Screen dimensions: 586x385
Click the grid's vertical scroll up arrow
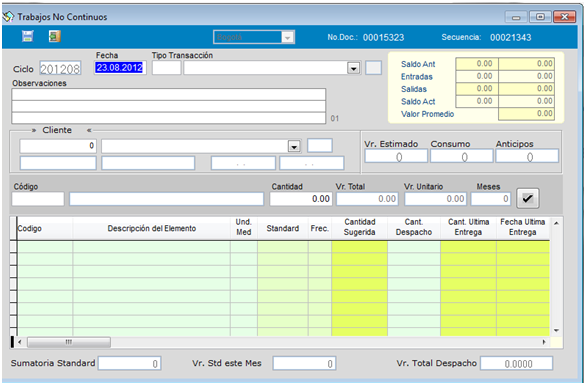tap(556, 223)
